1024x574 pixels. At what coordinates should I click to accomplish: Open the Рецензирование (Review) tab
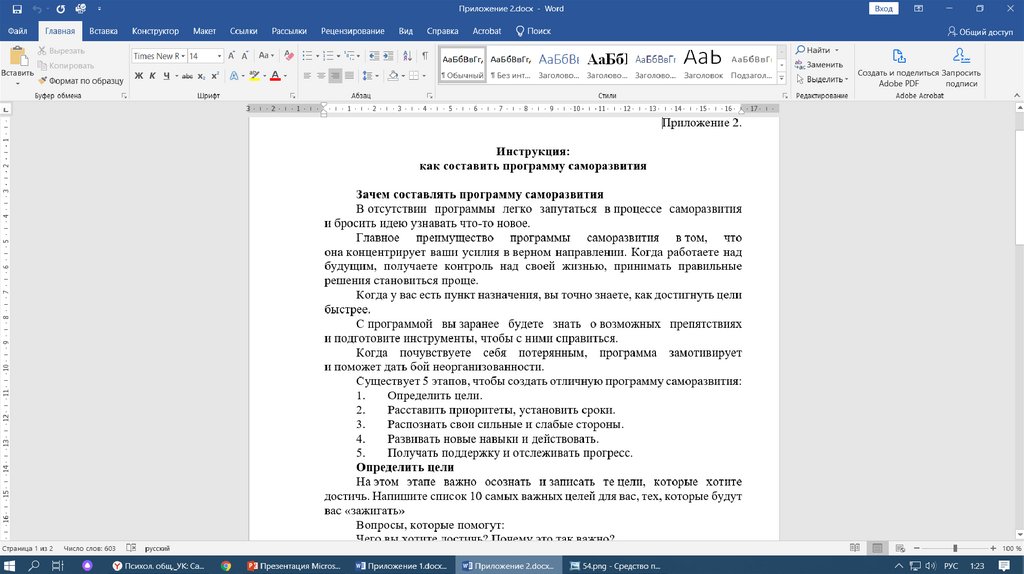point(353,31)
